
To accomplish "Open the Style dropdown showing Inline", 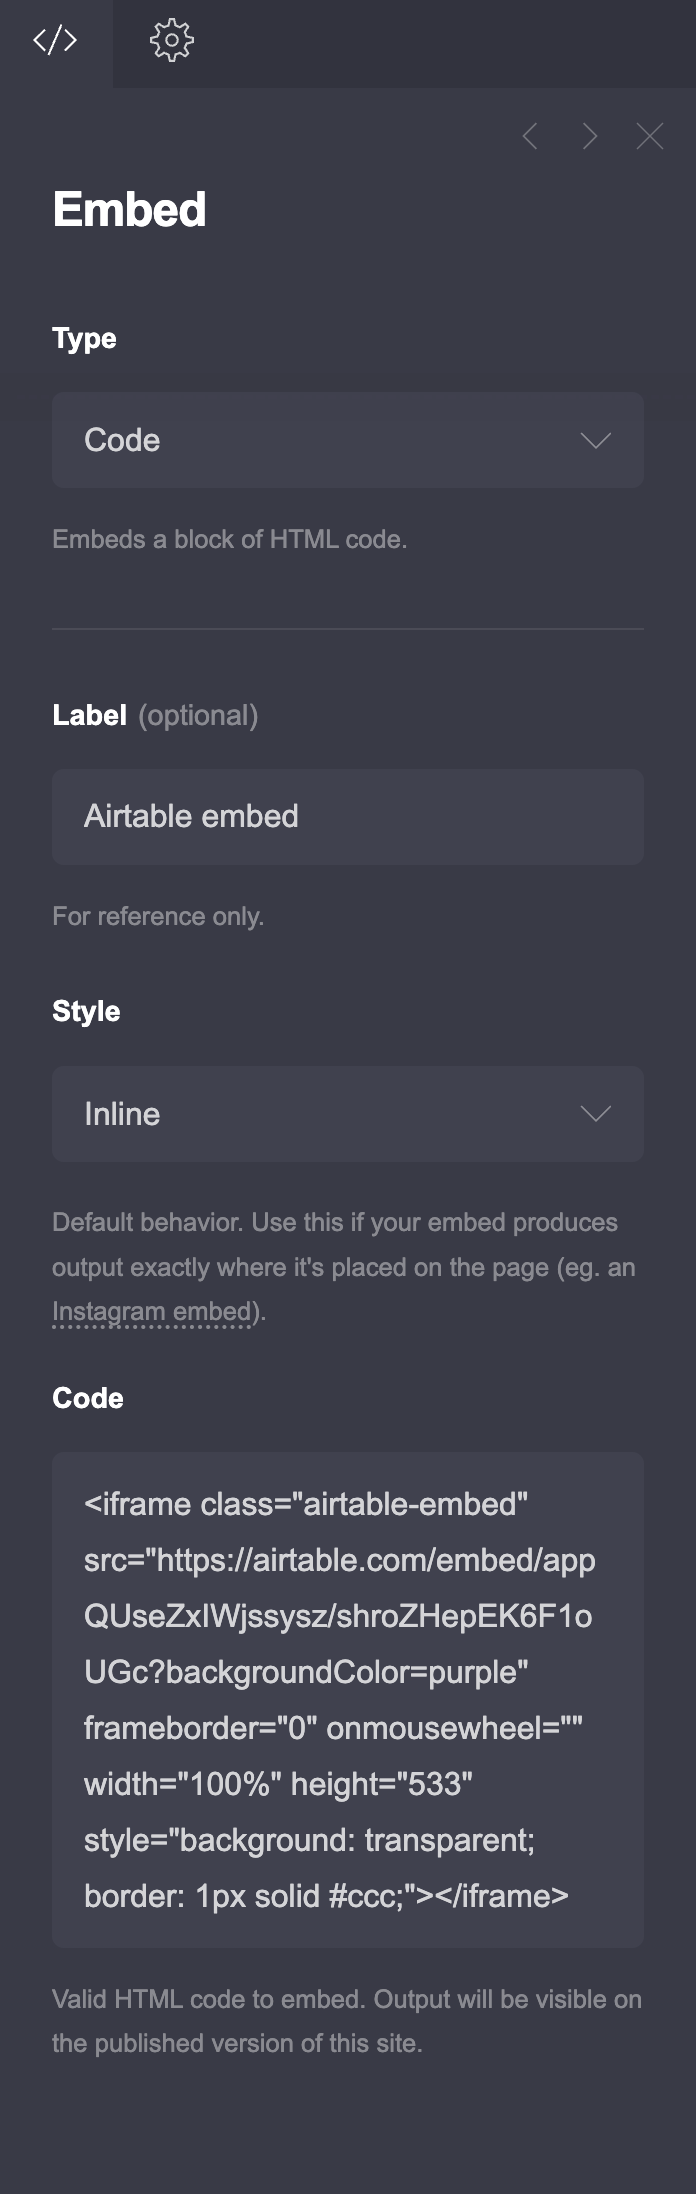I will click(347, 1114).
